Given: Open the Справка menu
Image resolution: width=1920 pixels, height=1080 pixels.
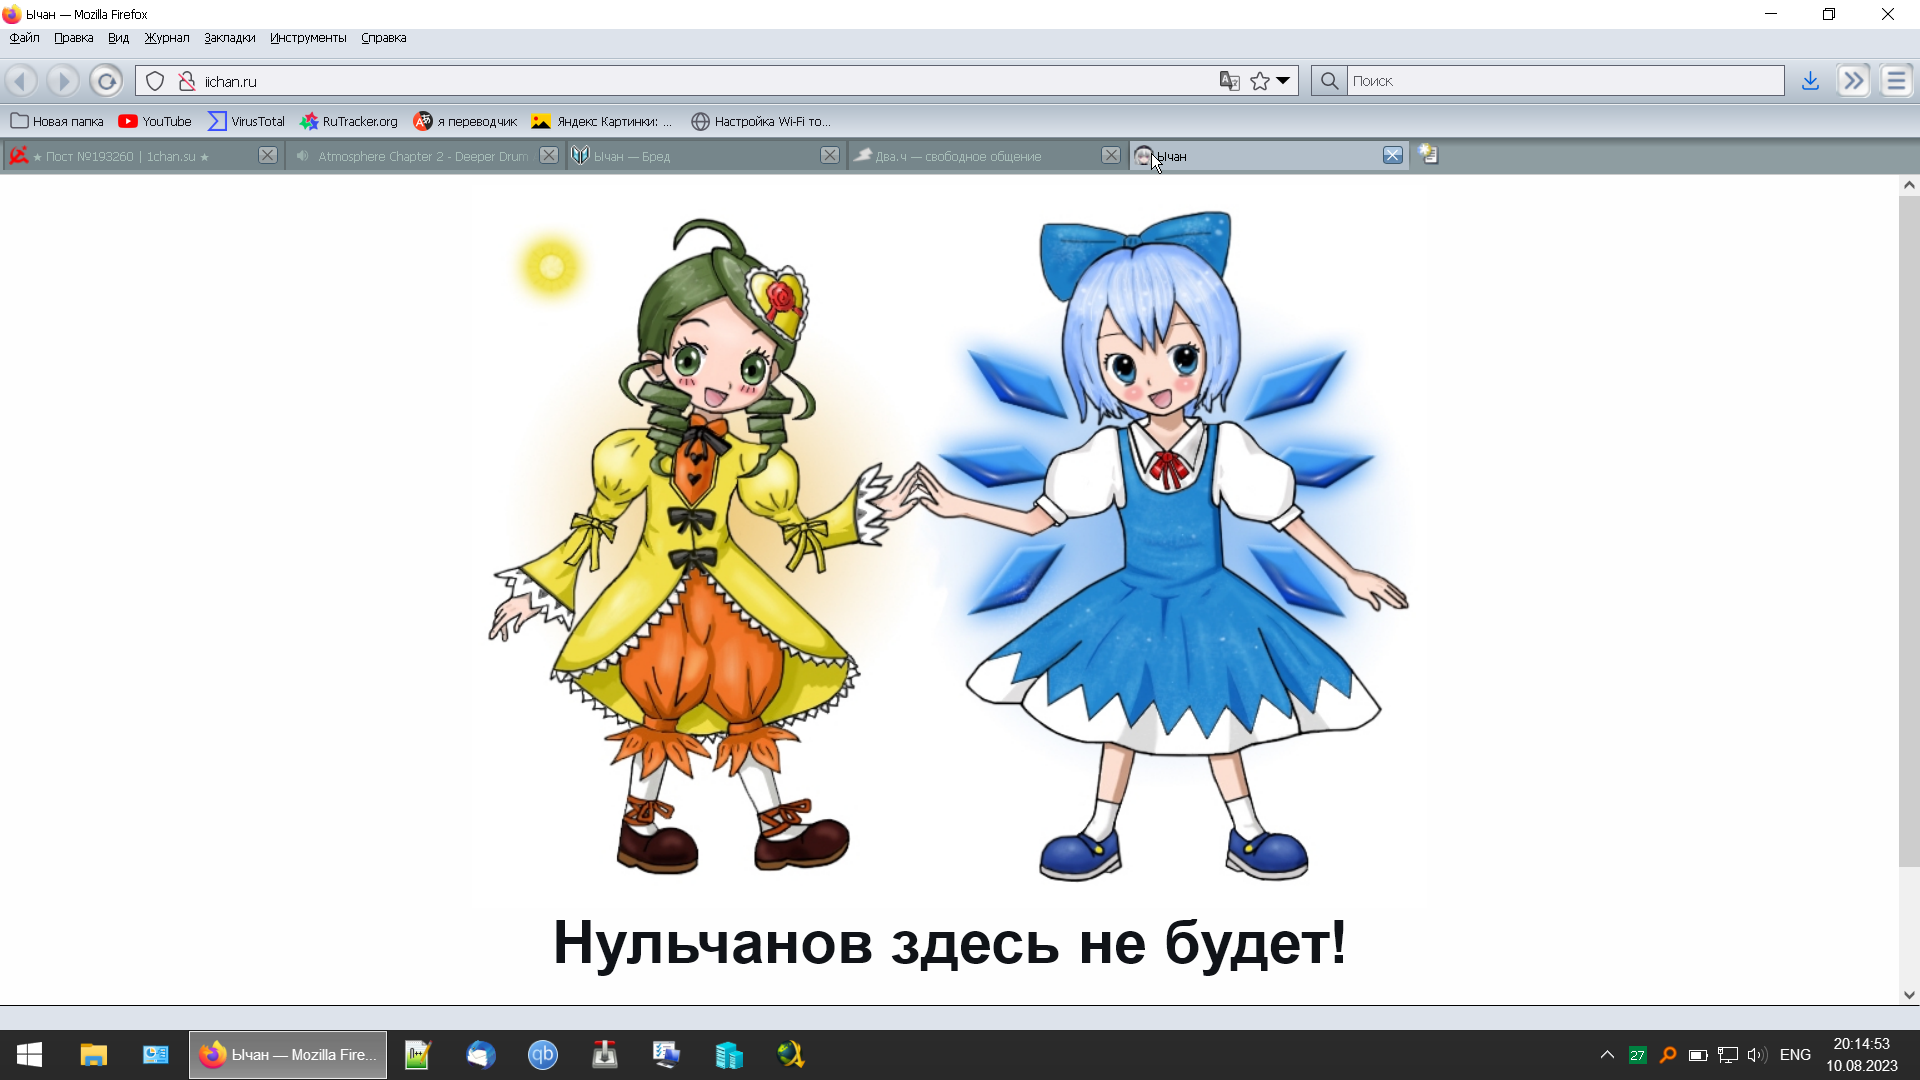Looking at the screenshot, I should pyautogui.click(x=384, y=38).
